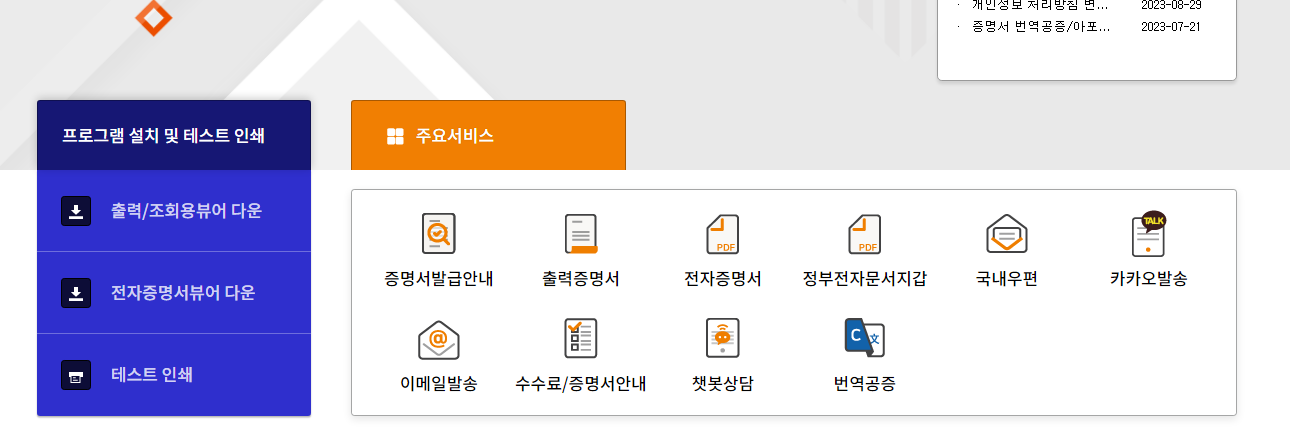Image resolution: width=1290 pixels, height=444 pixels.
Task: Open the 정부전자문서지갑 PDF icon
Action: (864, 234)
